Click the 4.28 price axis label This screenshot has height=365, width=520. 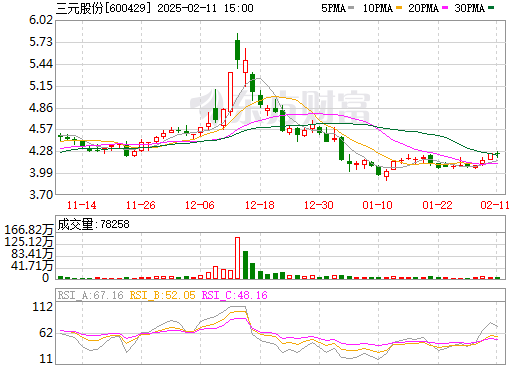click(x=41, y=151)
